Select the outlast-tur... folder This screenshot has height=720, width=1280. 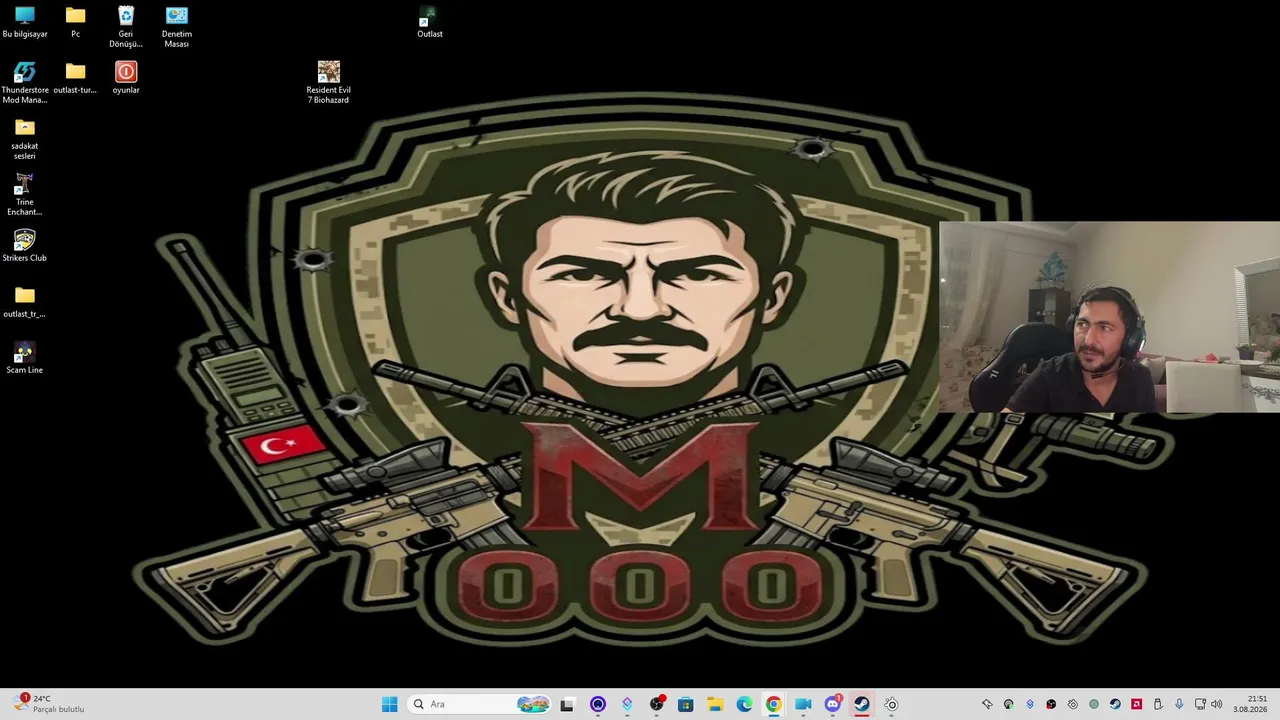(75, 78)
